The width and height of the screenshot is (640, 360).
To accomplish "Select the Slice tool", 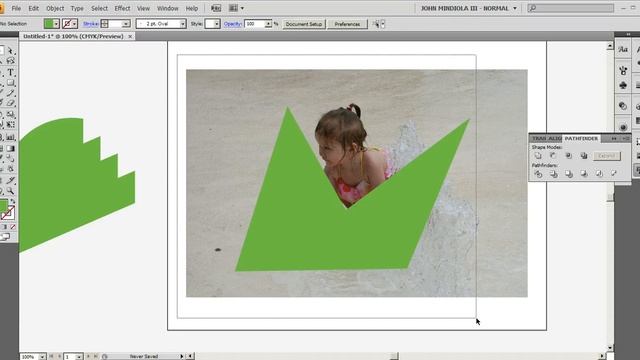I will coord(11,180).
